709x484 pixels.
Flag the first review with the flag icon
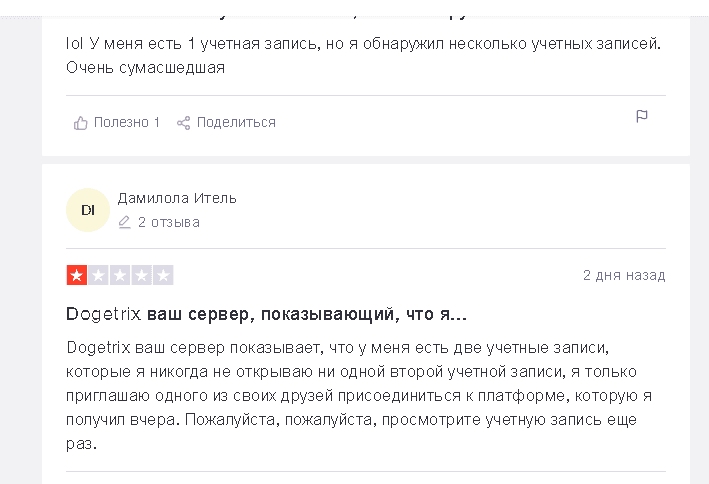pos(642,117)
